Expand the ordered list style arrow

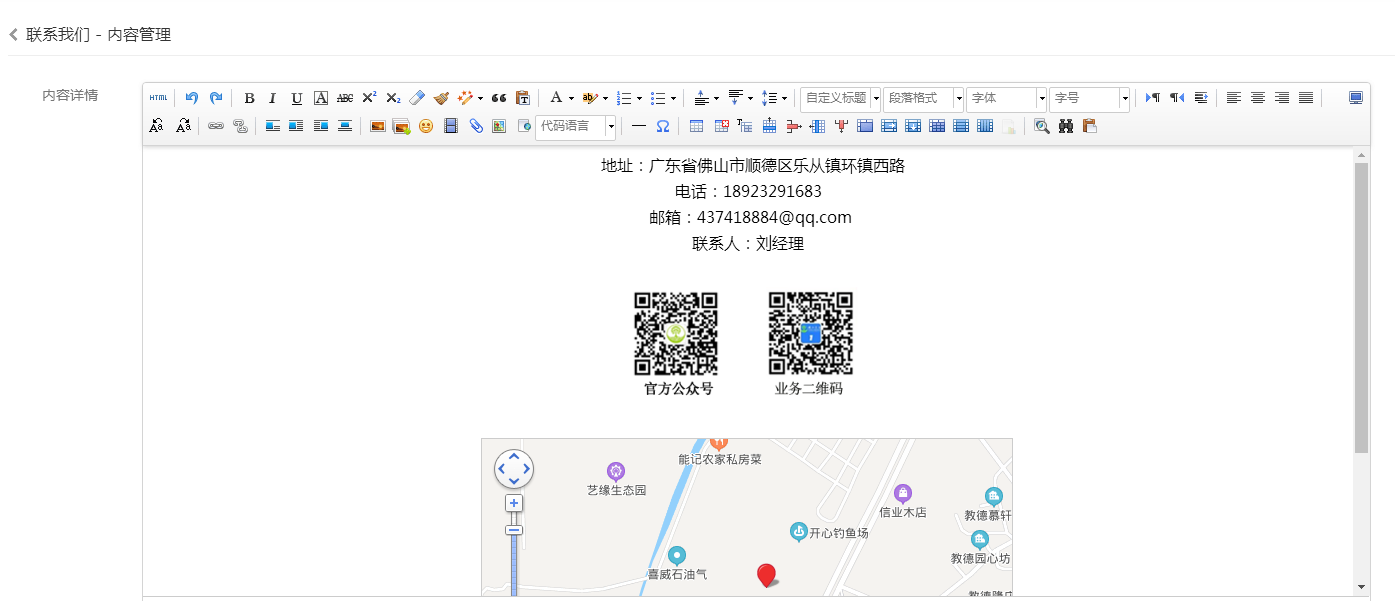(x=639, y=98)
